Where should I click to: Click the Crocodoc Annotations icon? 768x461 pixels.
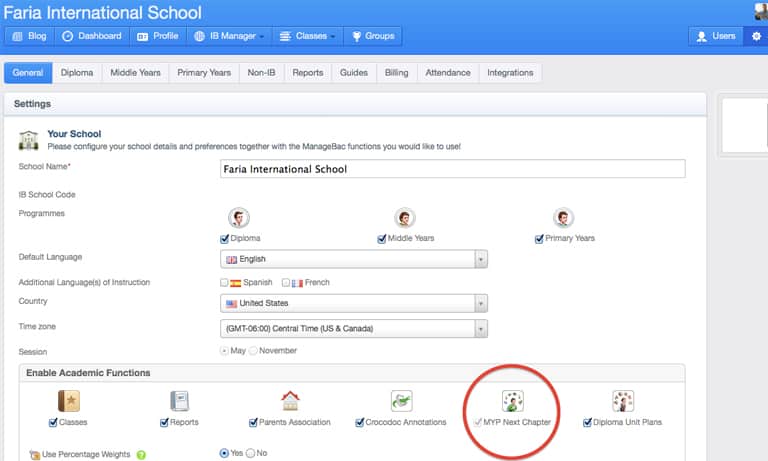(401, 401)
